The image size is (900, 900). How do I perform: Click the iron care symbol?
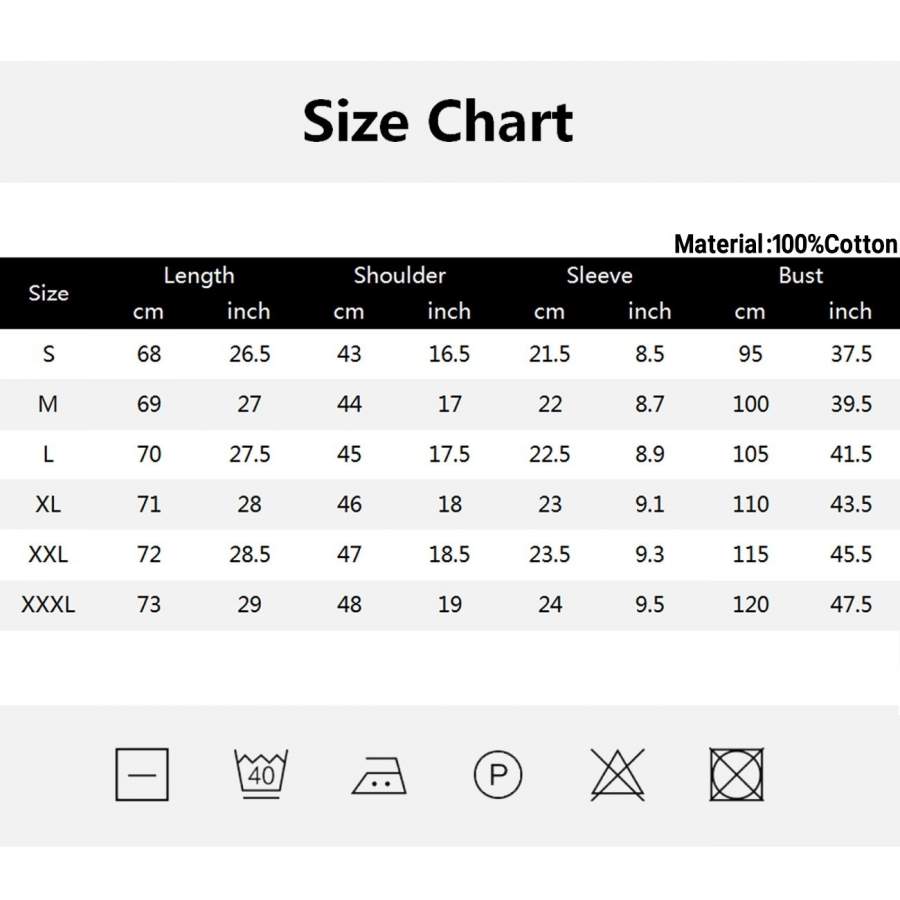click(379, 774)
